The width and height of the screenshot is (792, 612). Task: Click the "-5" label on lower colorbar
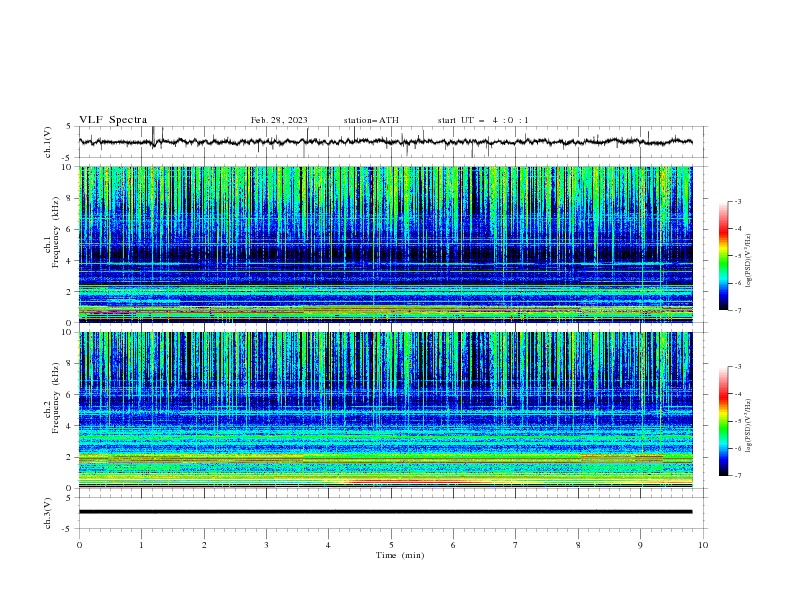click(x=737, y=421)
